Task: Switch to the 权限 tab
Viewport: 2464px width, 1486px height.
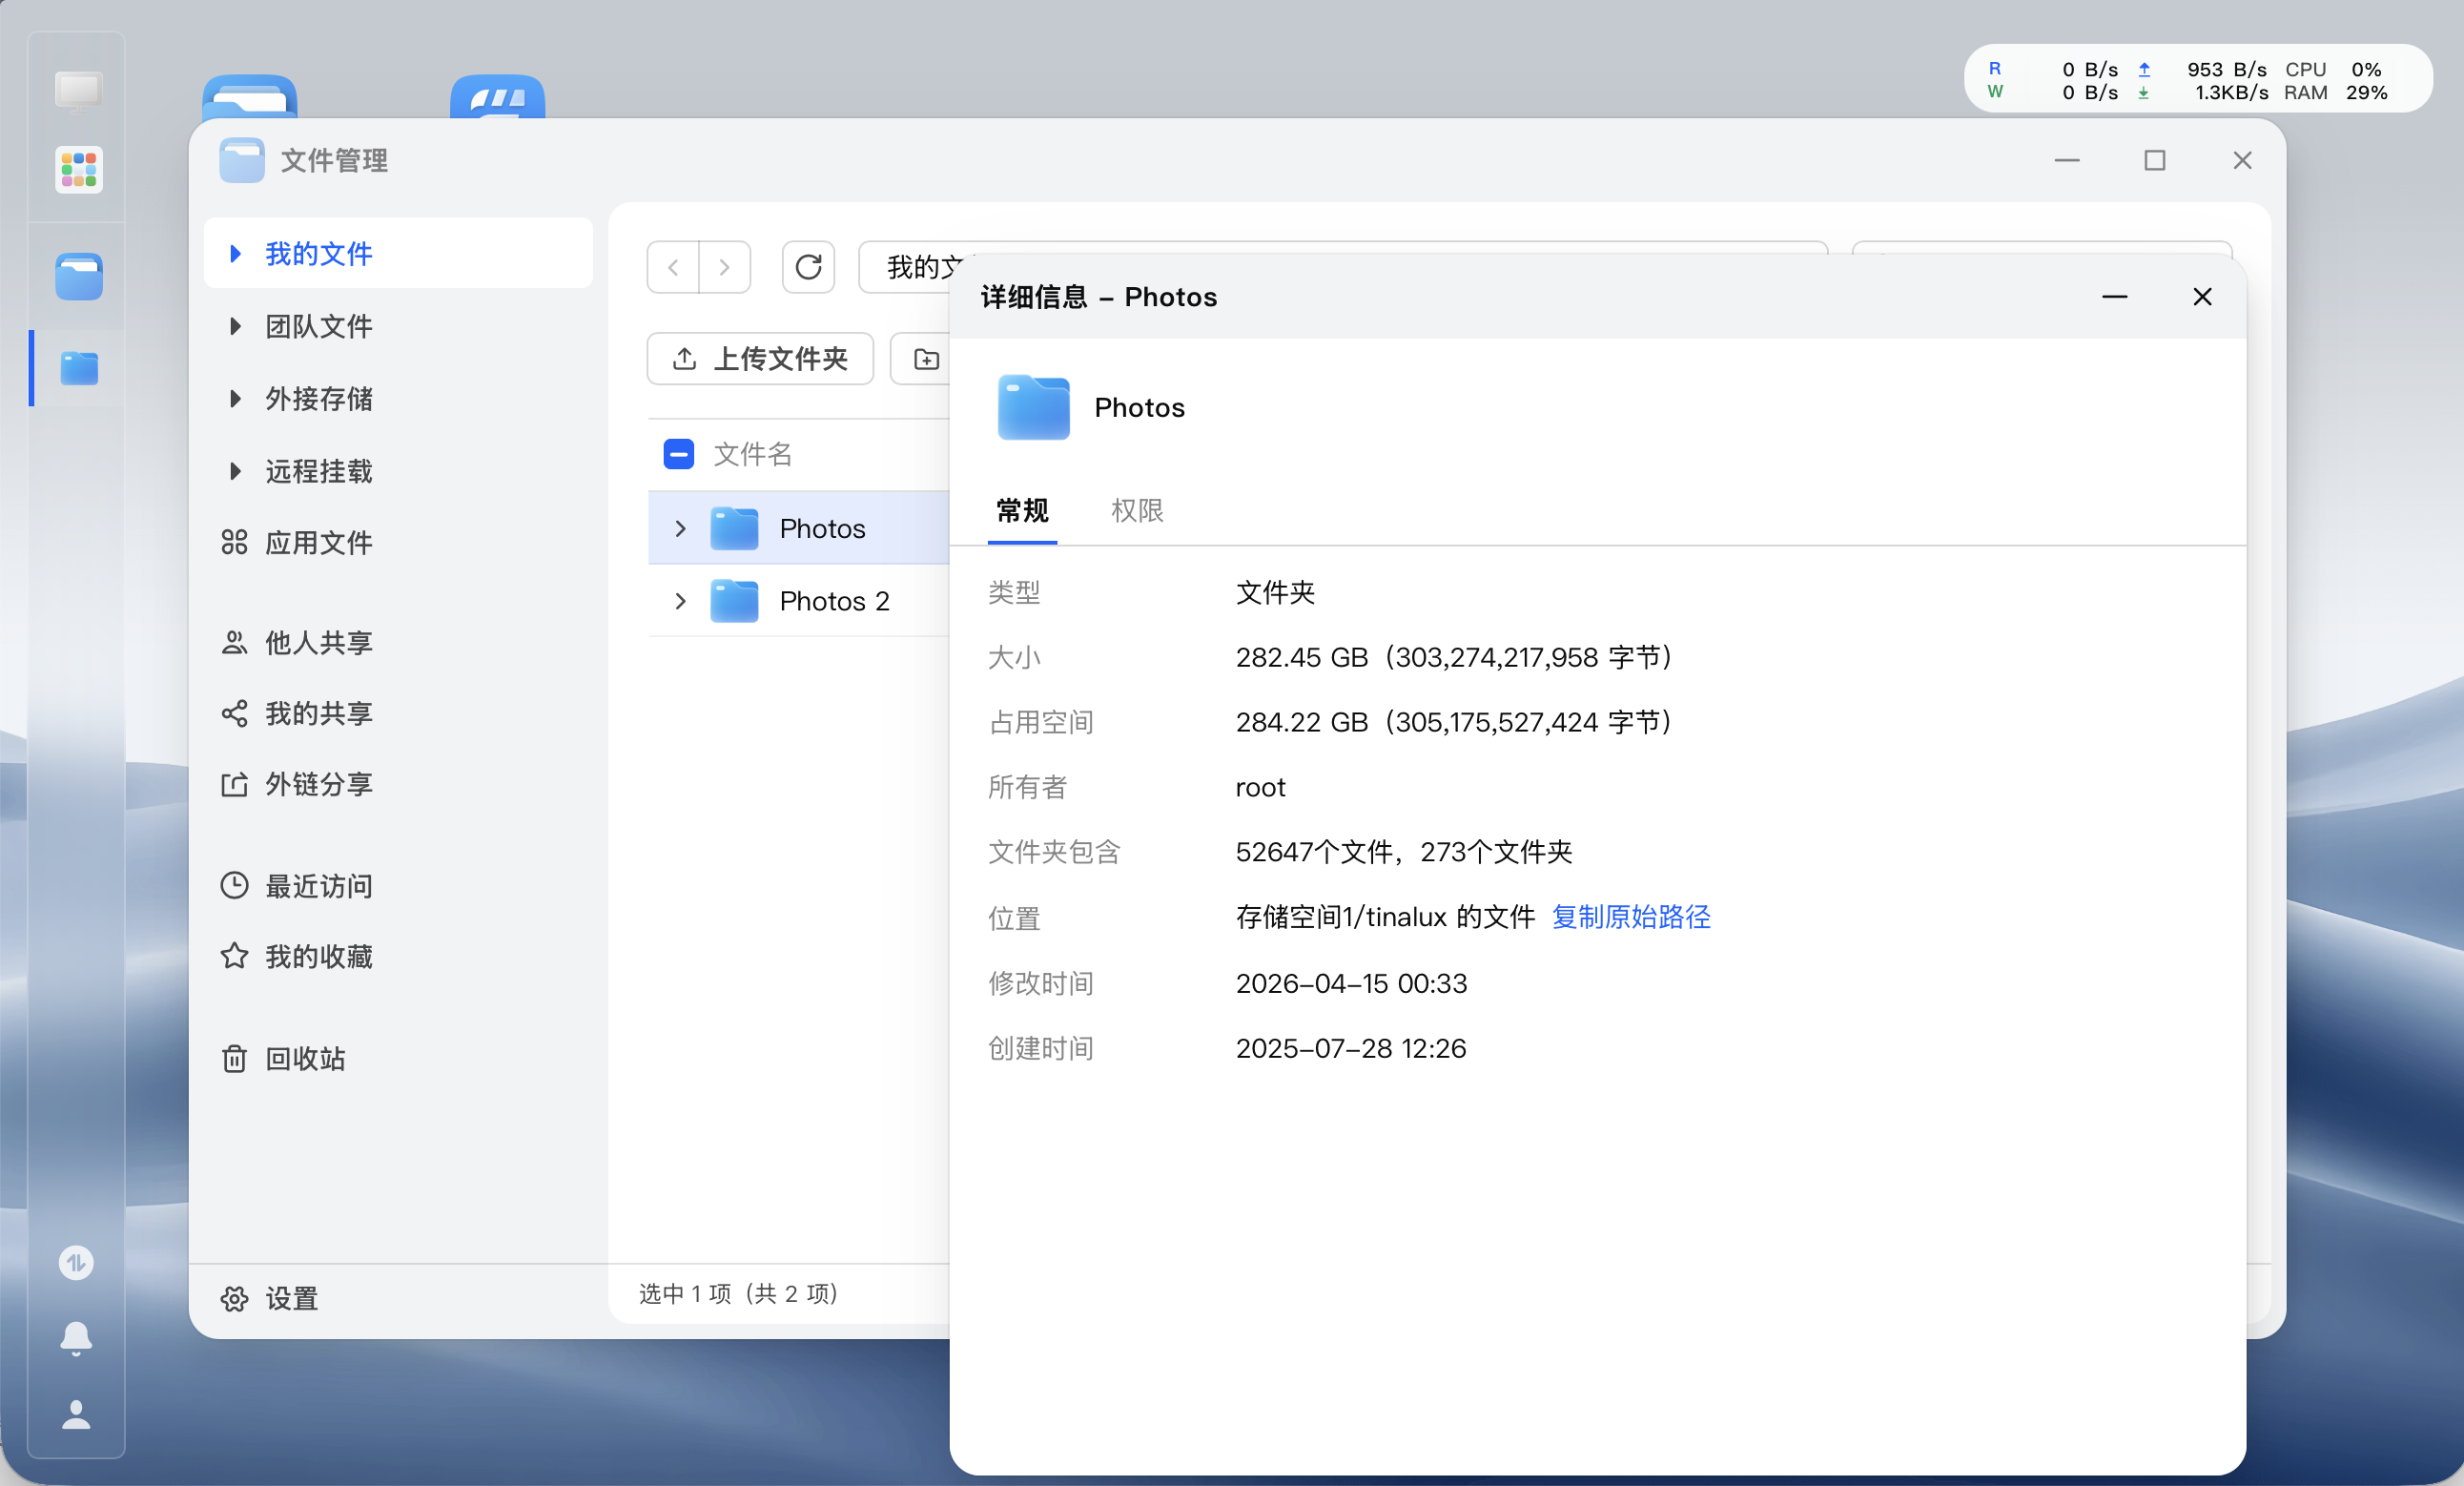Action: tap(1136, 511)
